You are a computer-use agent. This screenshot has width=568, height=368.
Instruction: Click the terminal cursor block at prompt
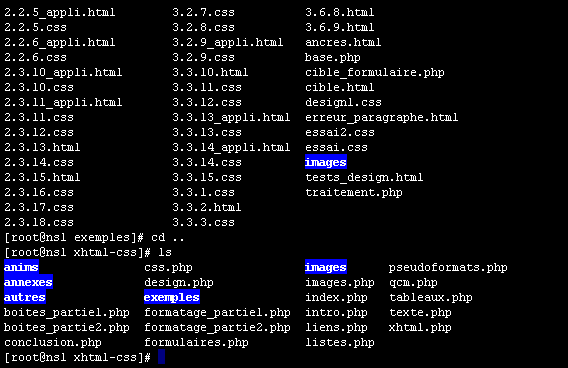coord(162,357)
